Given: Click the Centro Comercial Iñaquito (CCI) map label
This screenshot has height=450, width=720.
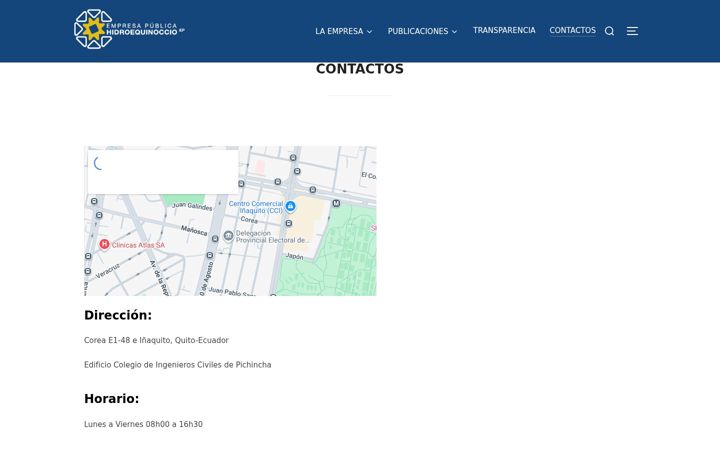Looking at the screenshot, I should click(x=256, y=207).
